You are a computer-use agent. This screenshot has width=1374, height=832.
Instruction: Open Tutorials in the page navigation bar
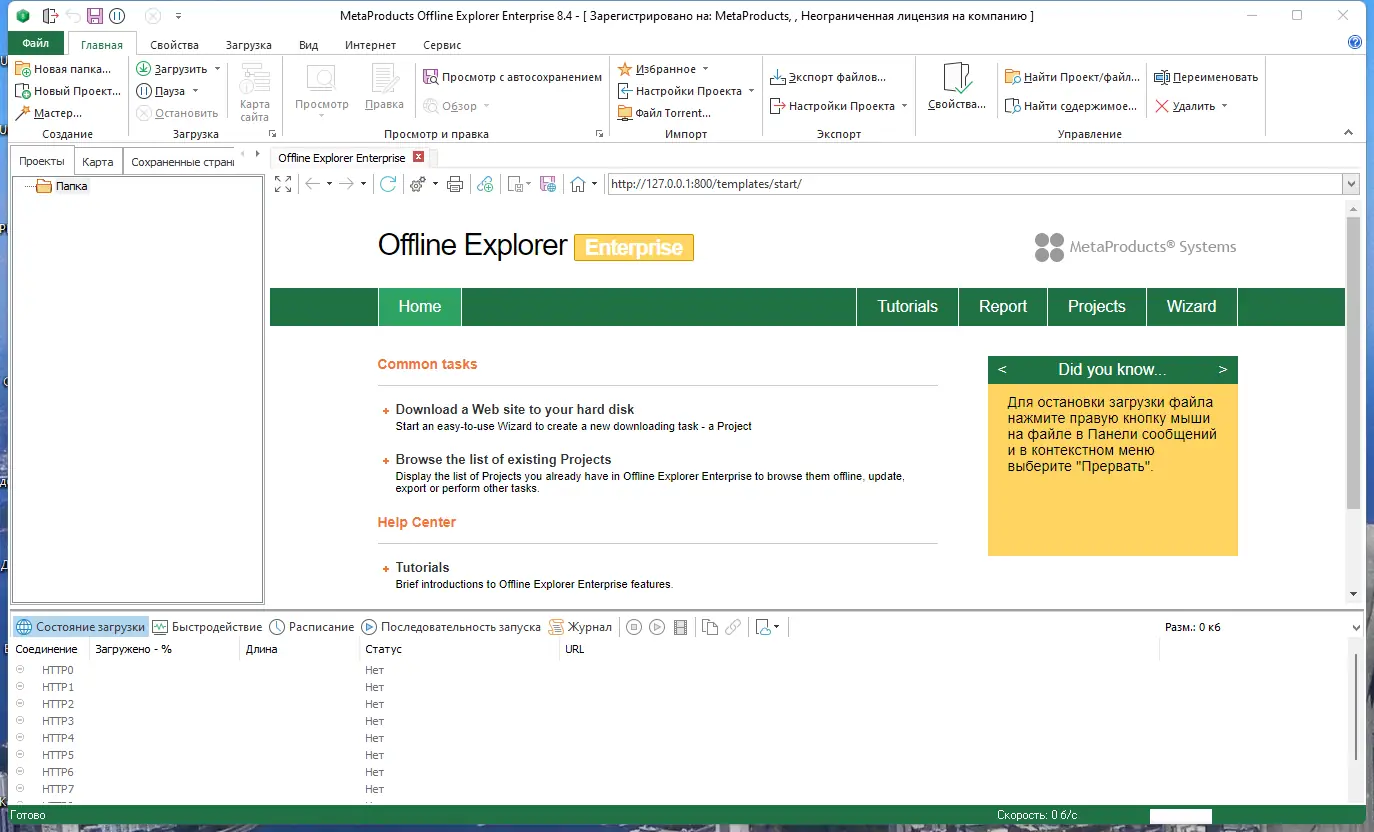pyautogui.click(x=908, y=307)
